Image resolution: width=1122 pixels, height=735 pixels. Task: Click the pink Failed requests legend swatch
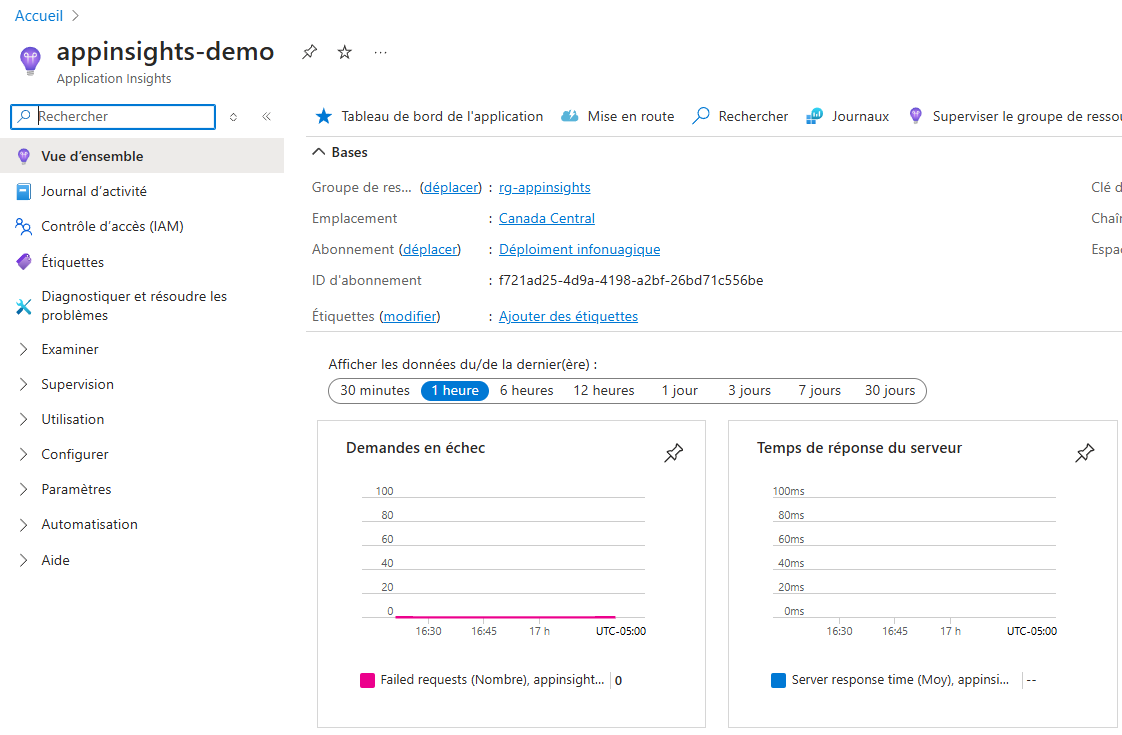[367, 680]
